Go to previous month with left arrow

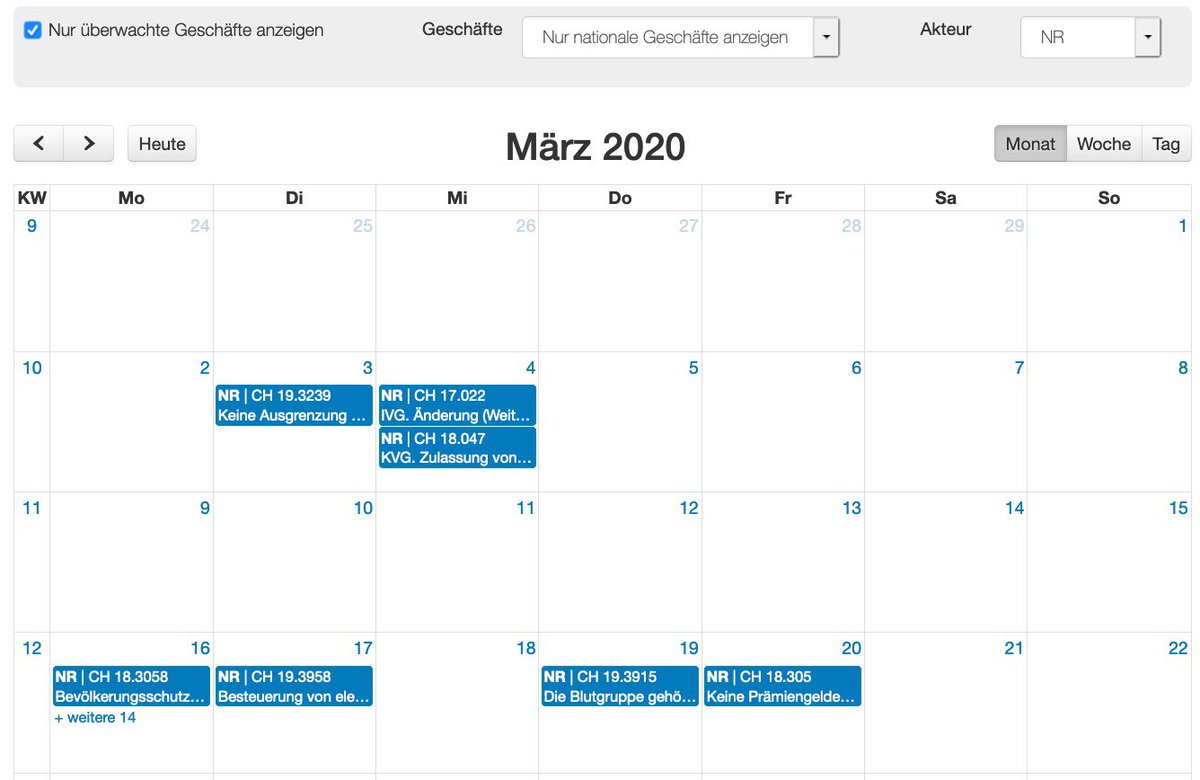39,143
